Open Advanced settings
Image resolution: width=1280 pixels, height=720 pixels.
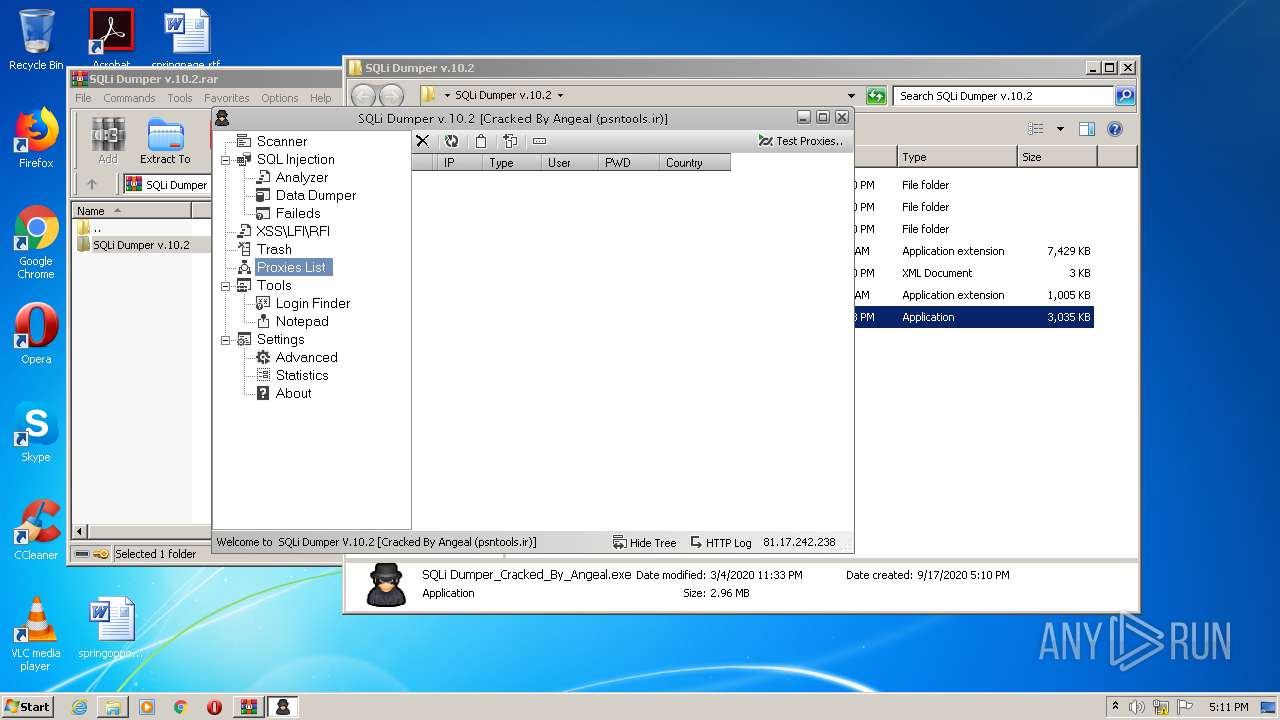coord(306,357)
